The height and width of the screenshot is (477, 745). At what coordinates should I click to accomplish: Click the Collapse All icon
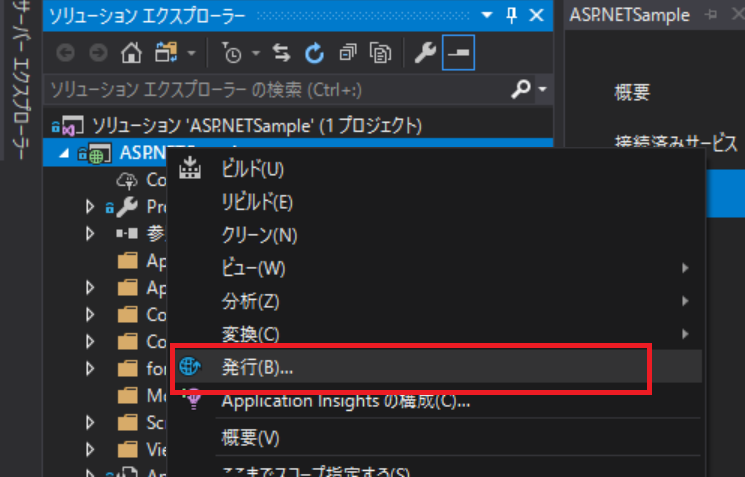[347, 53]
